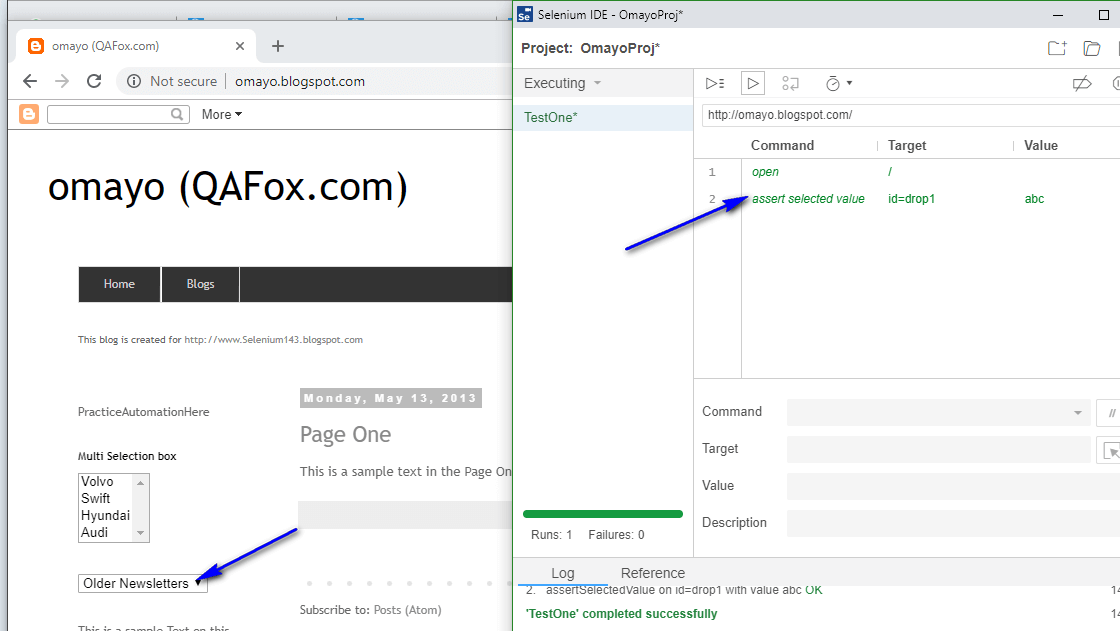
Task: Reload the omayo page
Action: pyautogui.click(x=94, y=81)
